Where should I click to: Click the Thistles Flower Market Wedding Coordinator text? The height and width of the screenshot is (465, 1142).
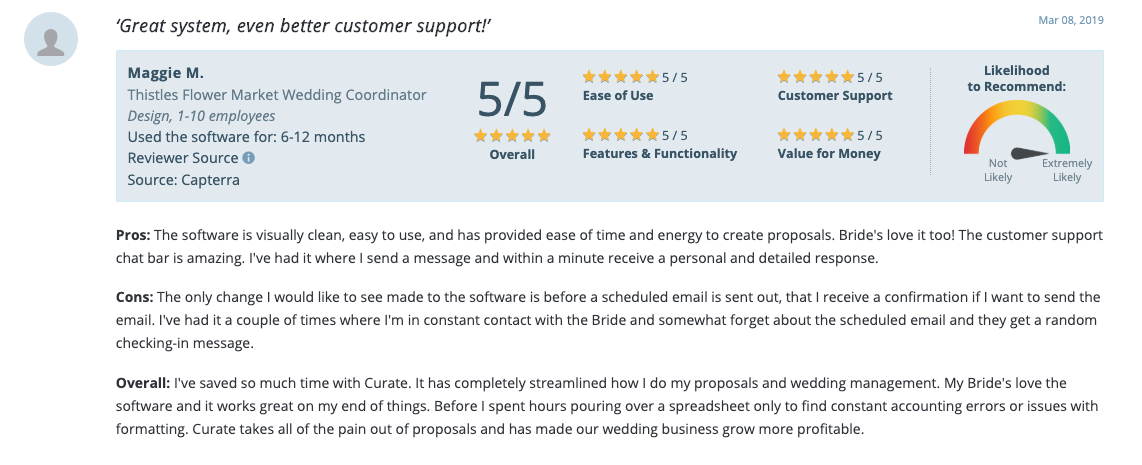click(x=277, y=95)
